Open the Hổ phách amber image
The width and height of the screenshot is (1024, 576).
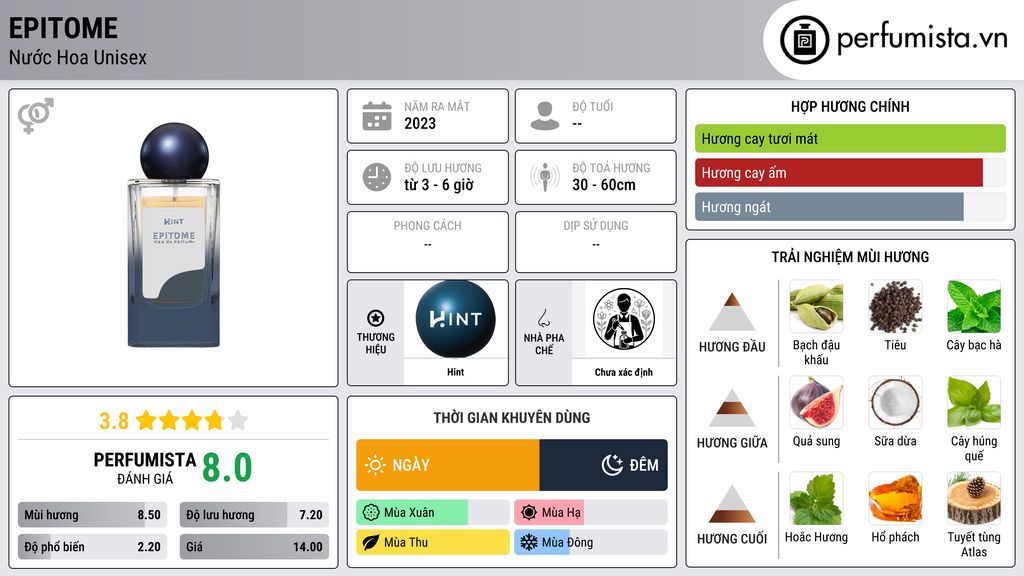point(895,498)
